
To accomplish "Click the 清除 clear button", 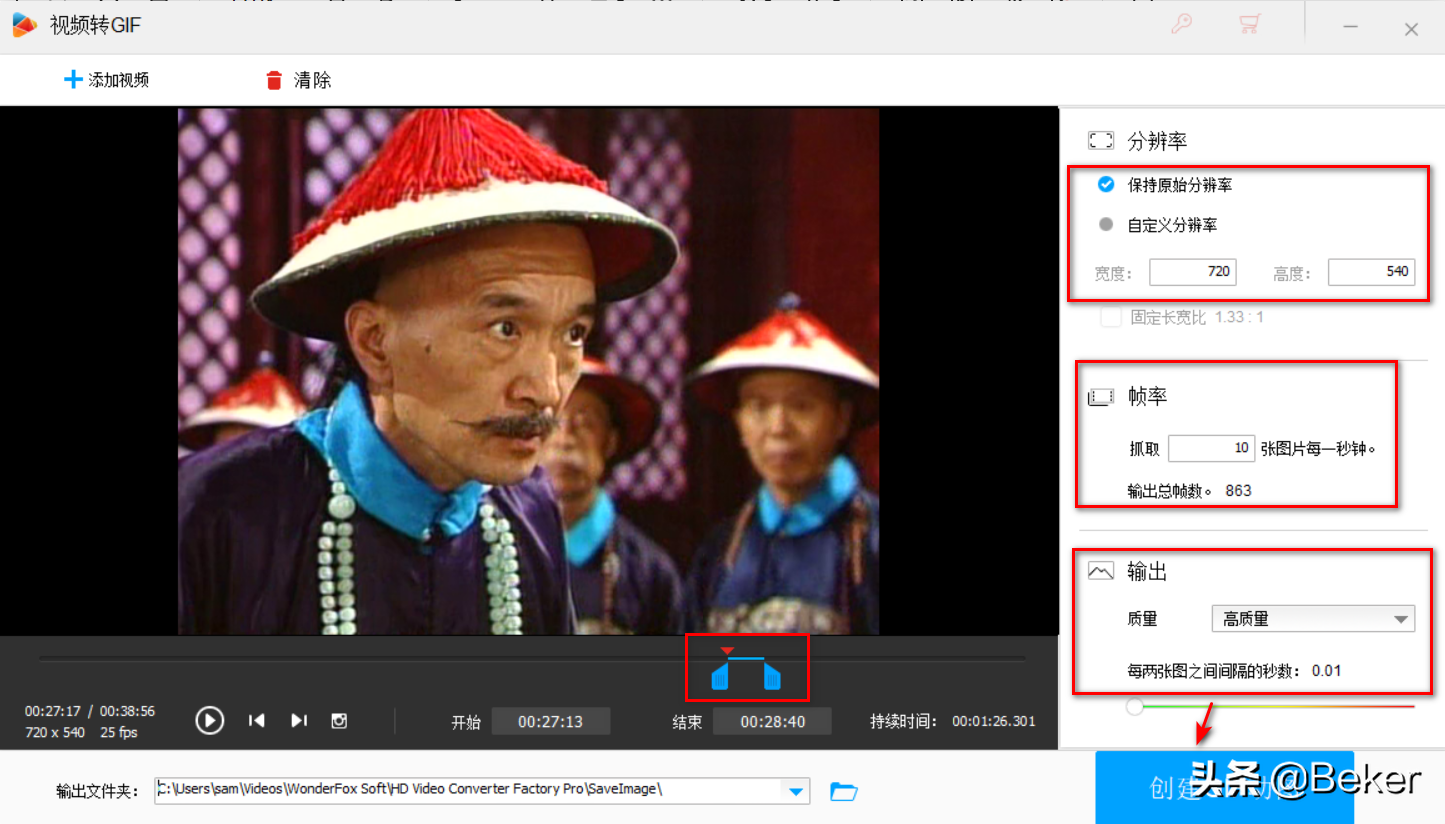I will tap(298, 80).
